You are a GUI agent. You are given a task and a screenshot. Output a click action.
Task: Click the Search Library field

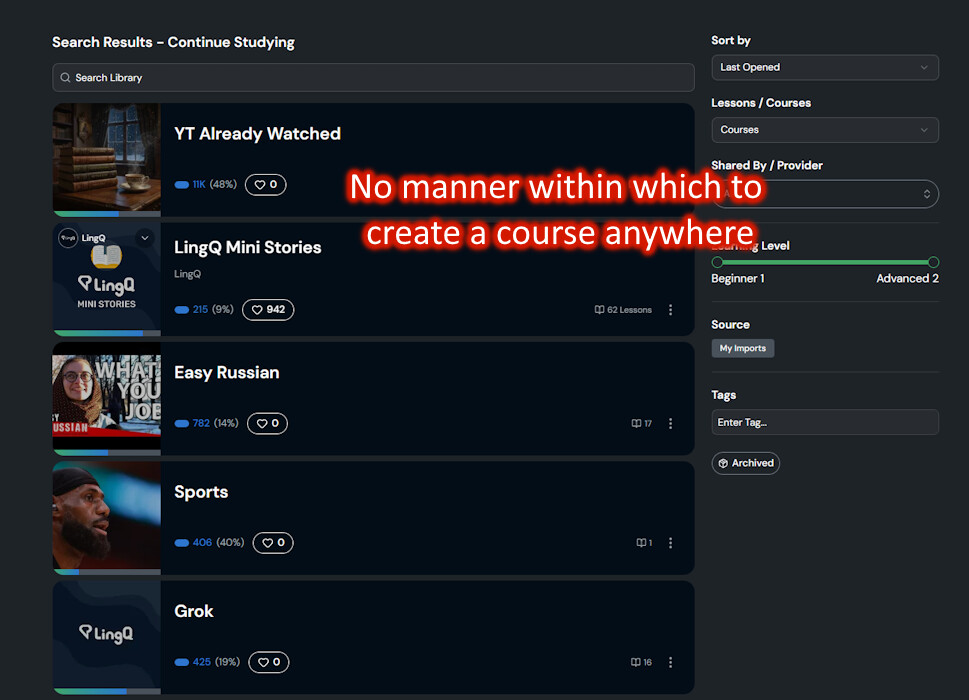(x=373, y=78)
